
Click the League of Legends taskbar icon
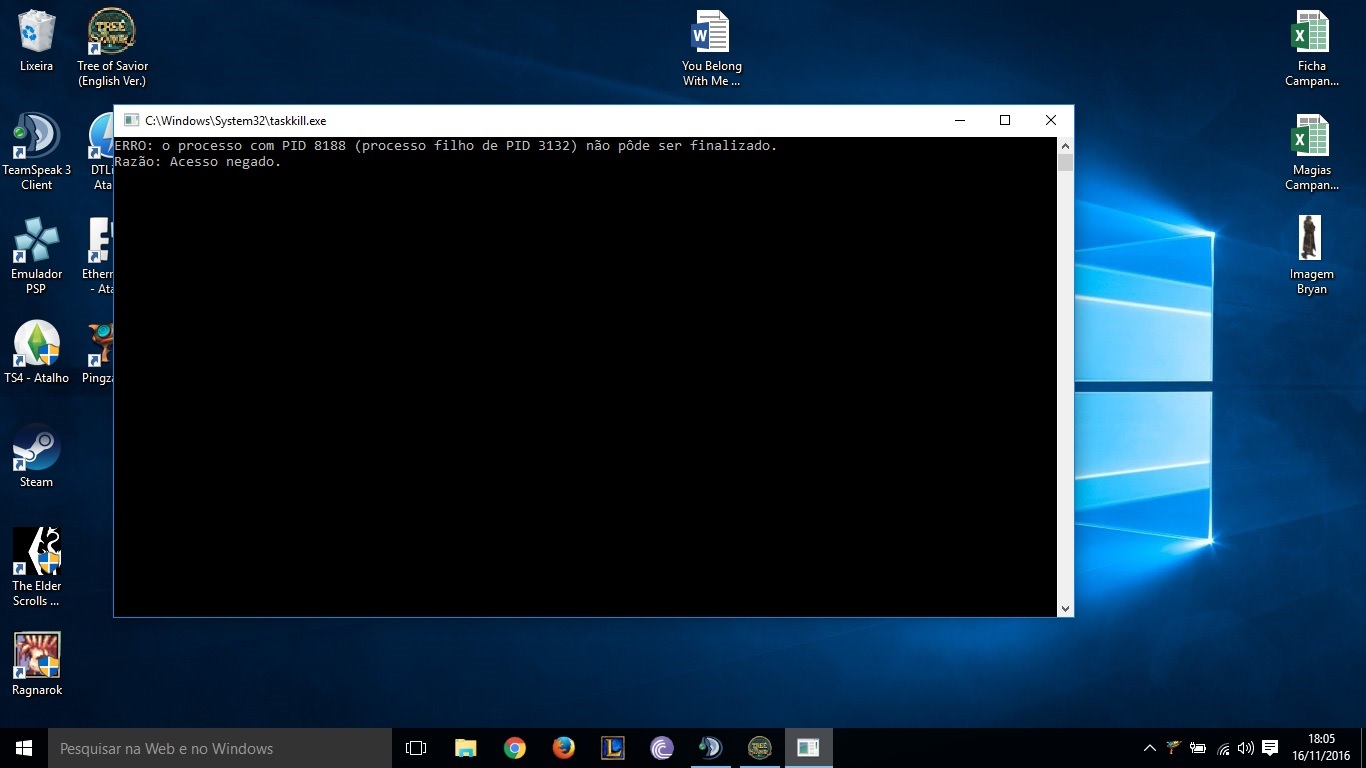(x=613, y=748)
